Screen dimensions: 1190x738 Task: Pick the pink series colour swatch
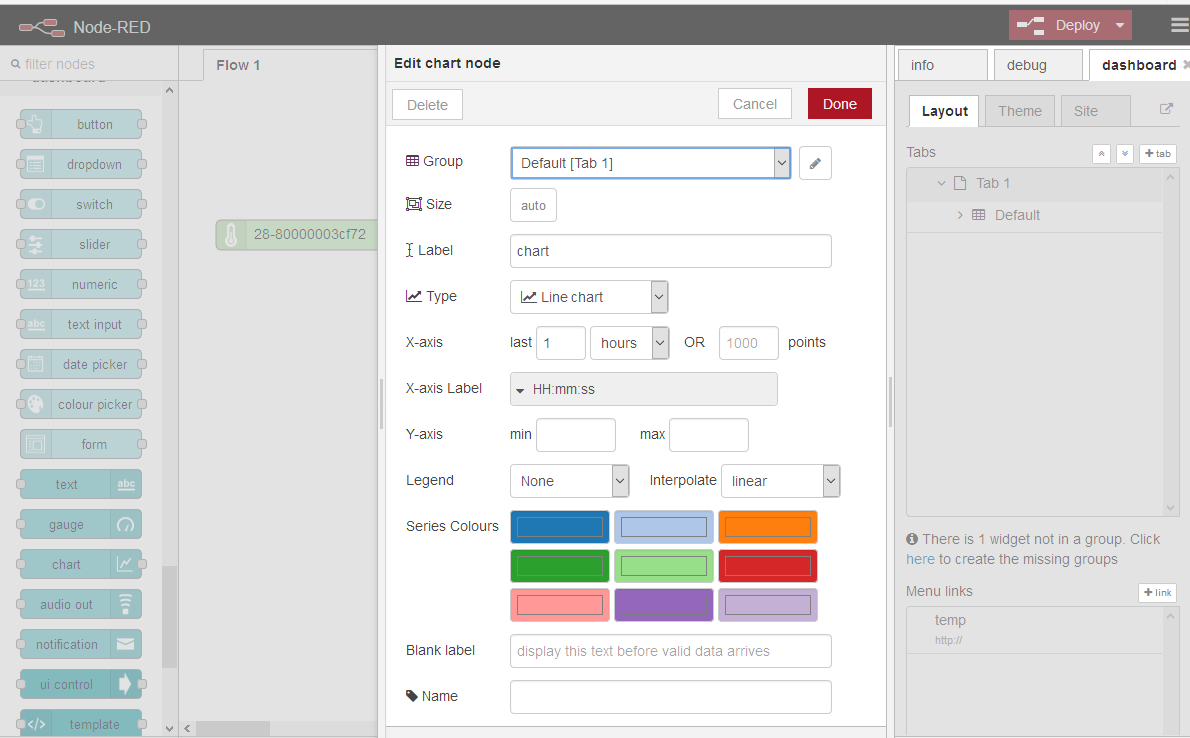tap(560, 604)
